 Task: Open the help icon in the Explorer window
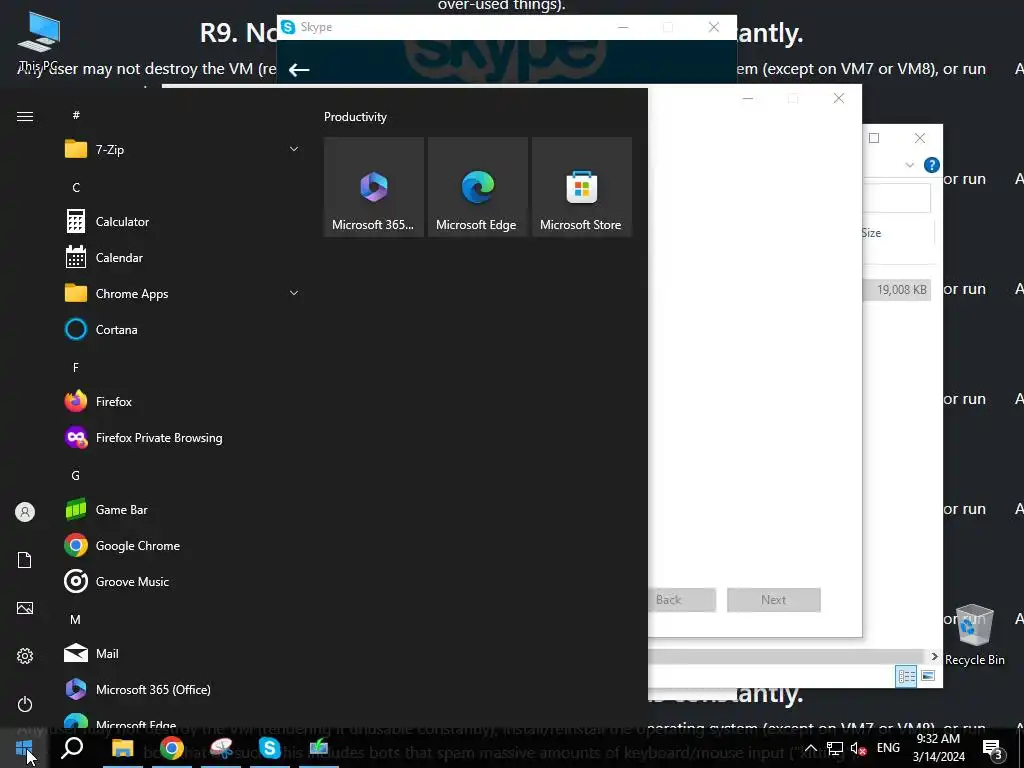(x=932, y=165)
